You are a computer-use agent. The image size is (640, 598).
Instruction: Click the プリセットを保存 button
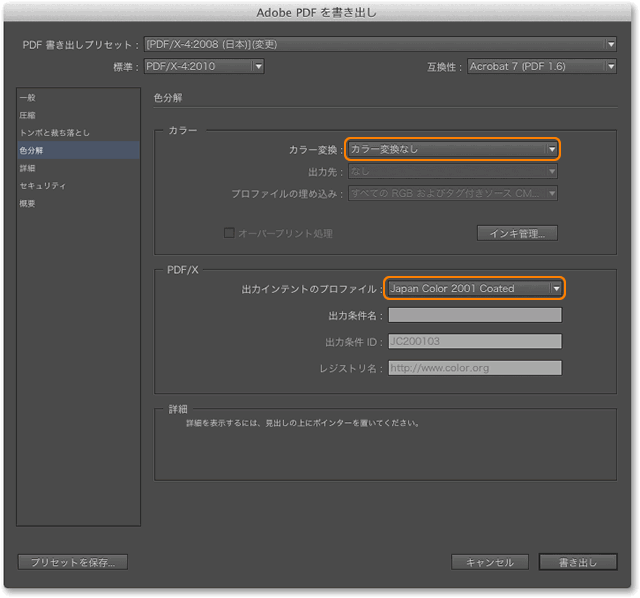(72, 562)
